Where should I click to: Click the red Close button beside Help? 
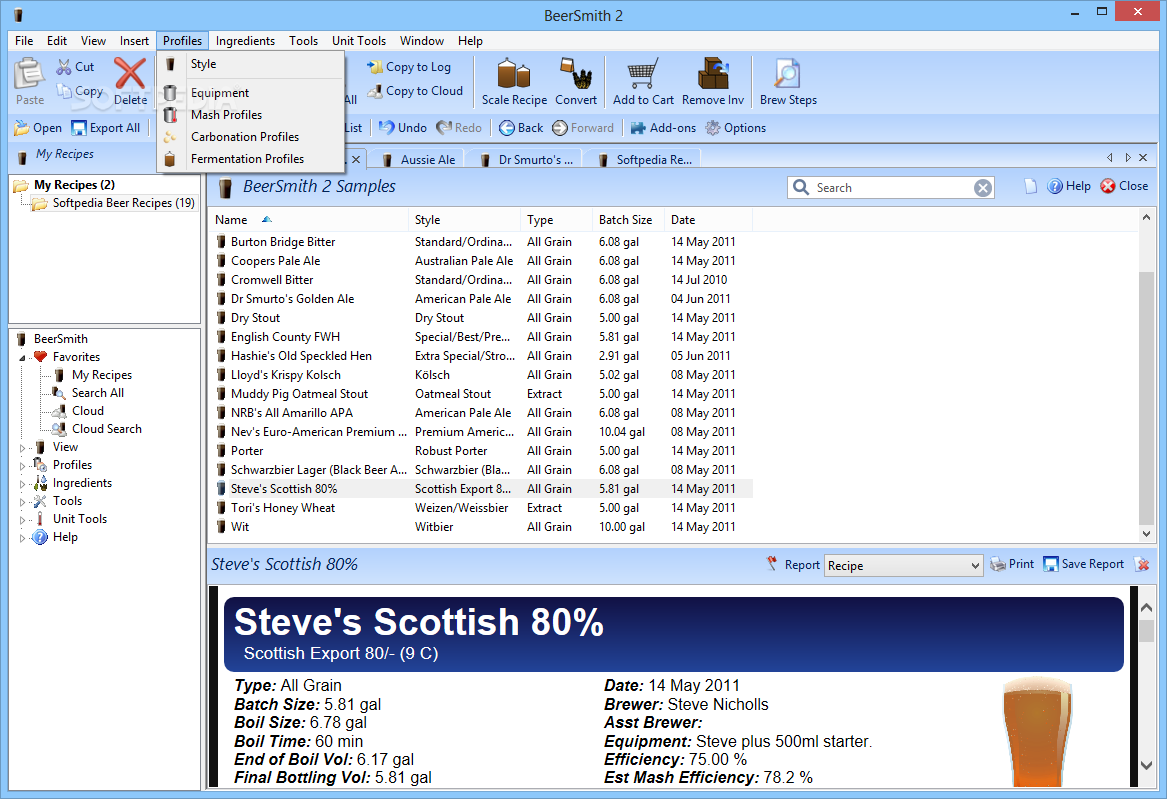[1124, 186]
